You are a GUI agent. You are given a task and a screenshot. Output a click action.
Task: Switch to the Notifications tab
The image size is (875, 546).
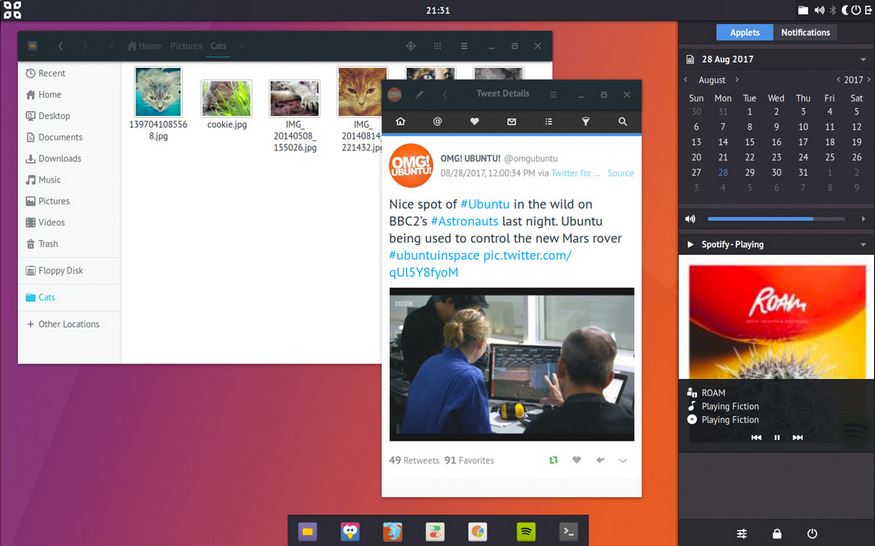pos(805,32)
